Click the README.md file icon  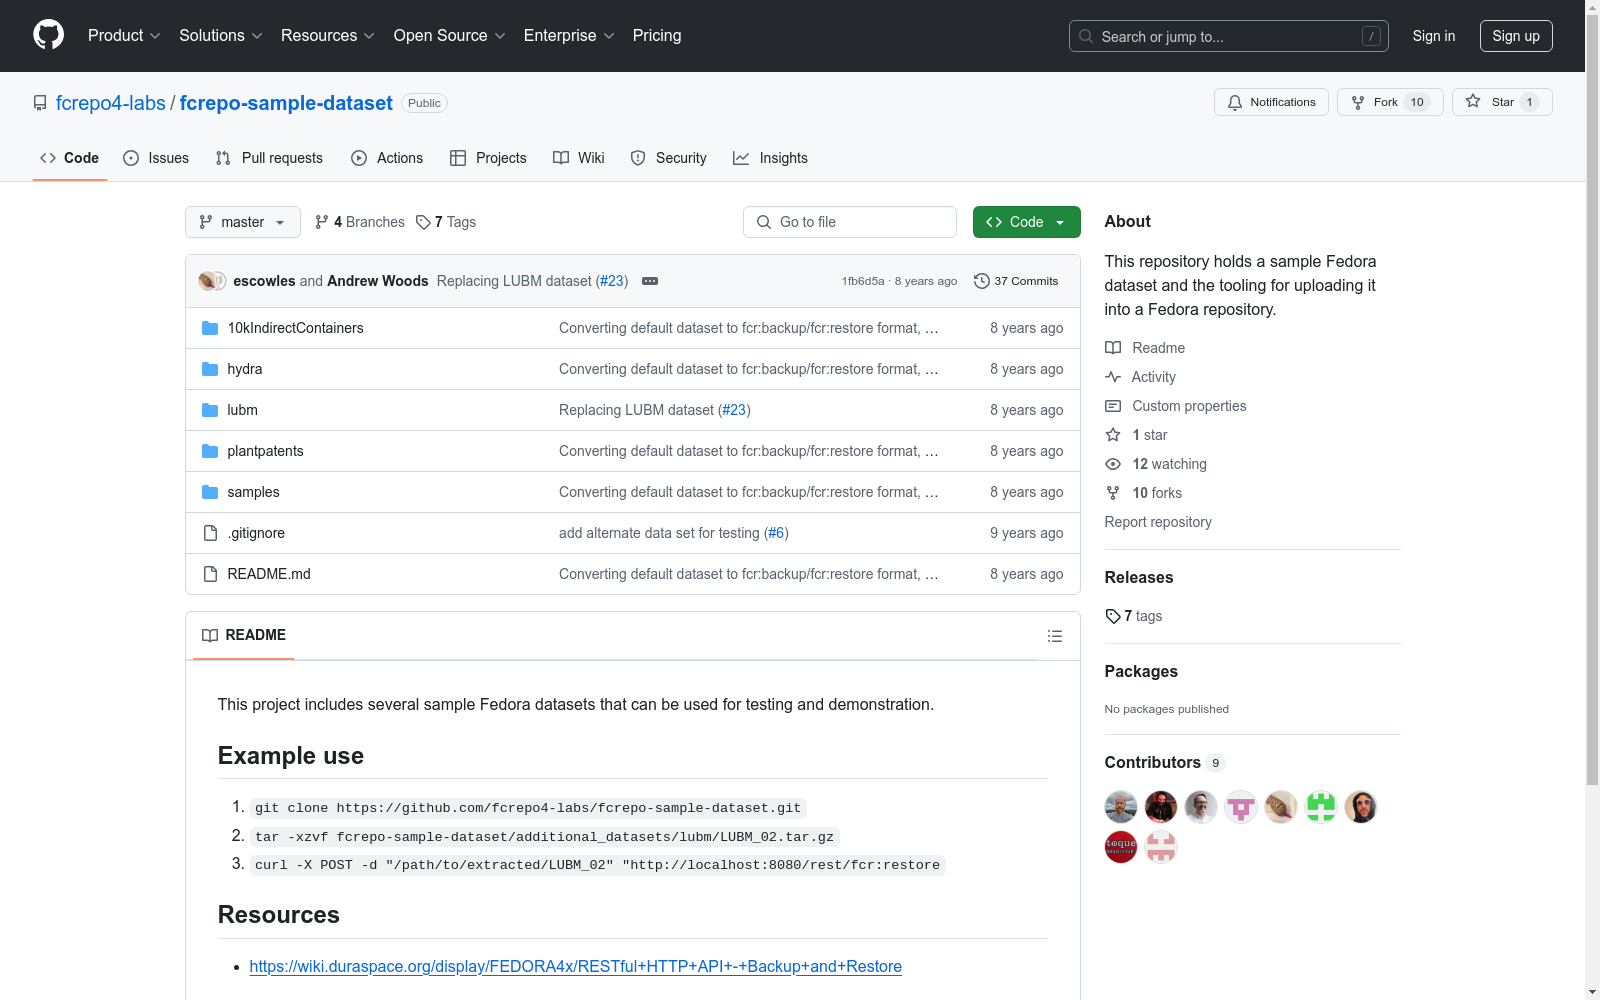pos(210,574)
